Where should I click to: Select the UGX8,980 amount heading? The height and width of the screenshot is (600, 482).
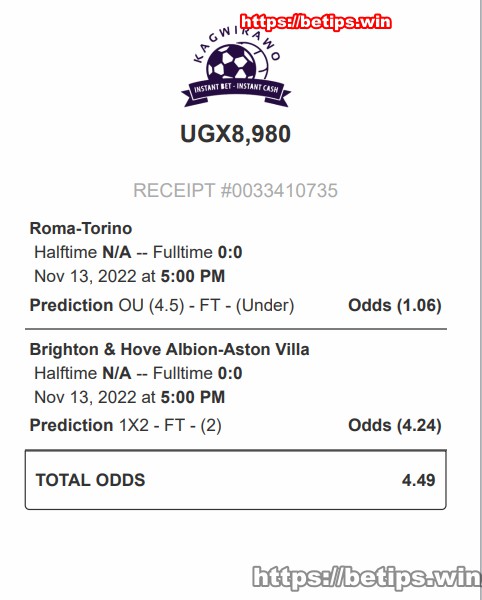(235, 134)
